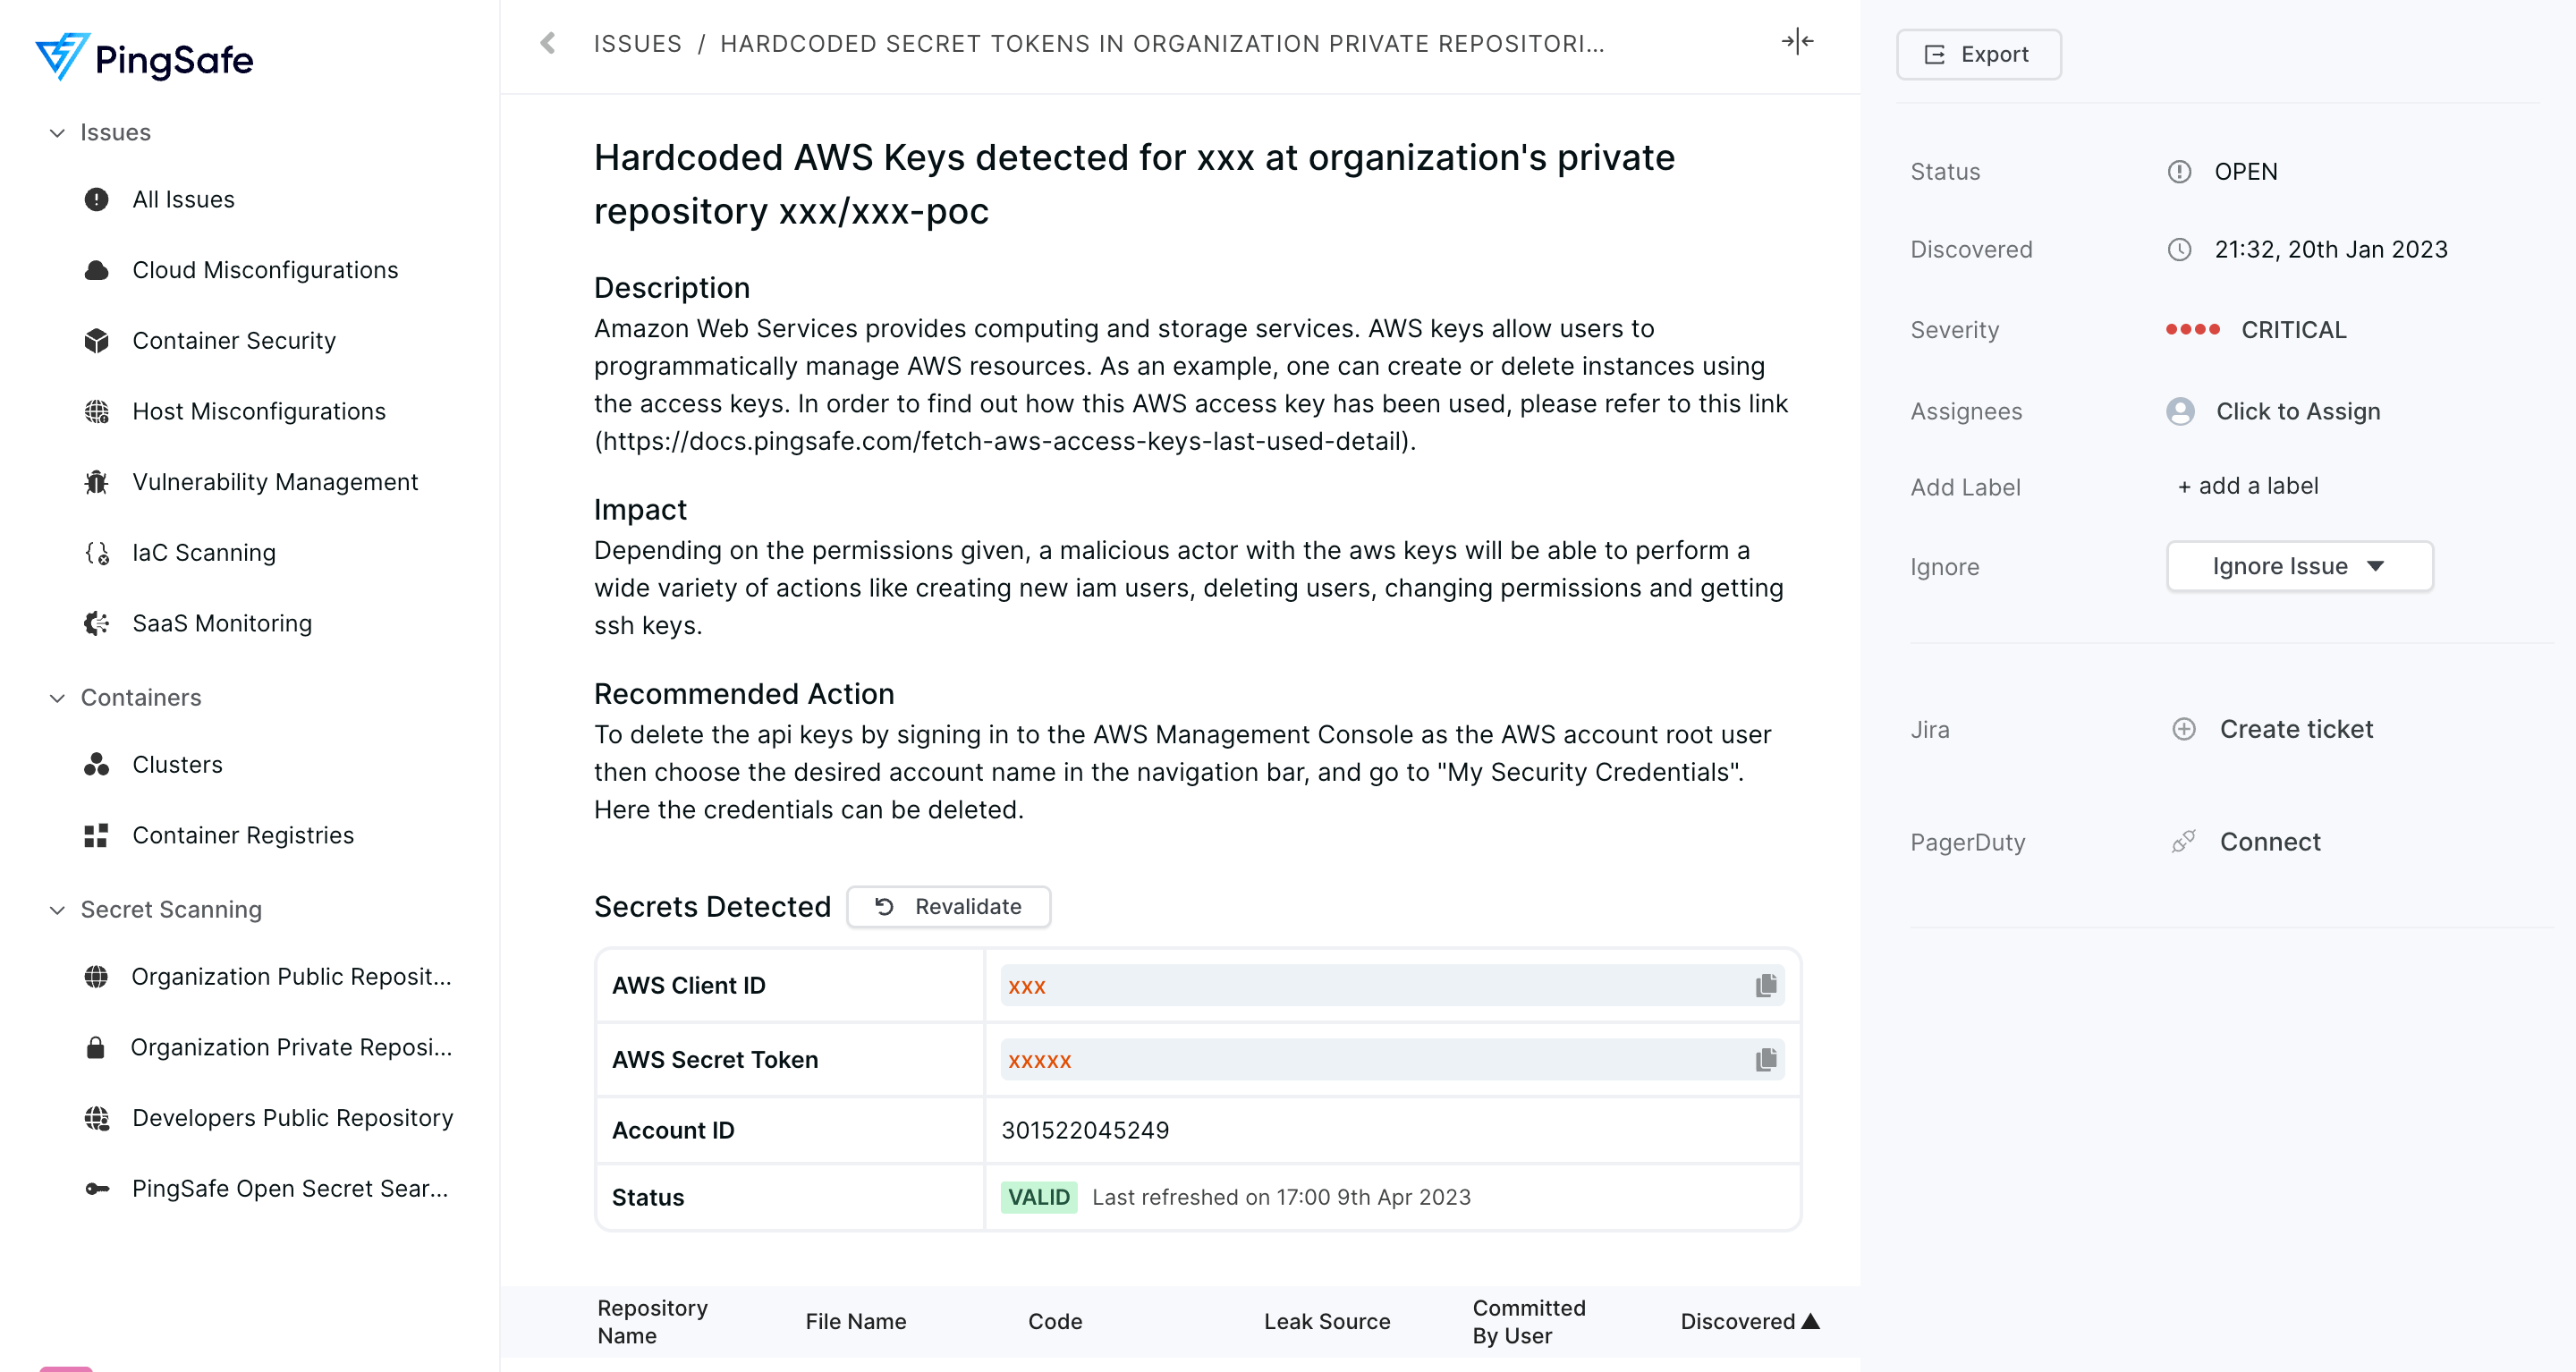Click add a label link
Viewport: 2576px width, 1372px height.
[2247, 486]
